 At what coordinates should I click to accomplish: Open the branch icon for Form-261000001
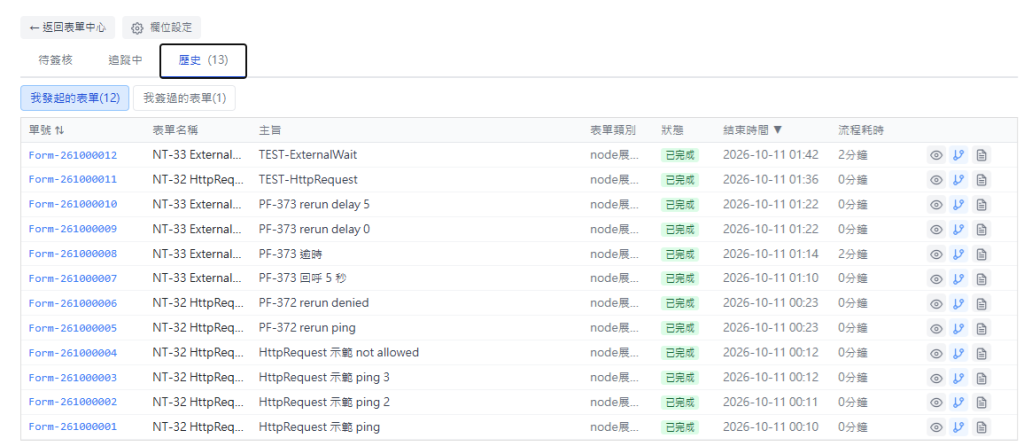pos(959,427)
